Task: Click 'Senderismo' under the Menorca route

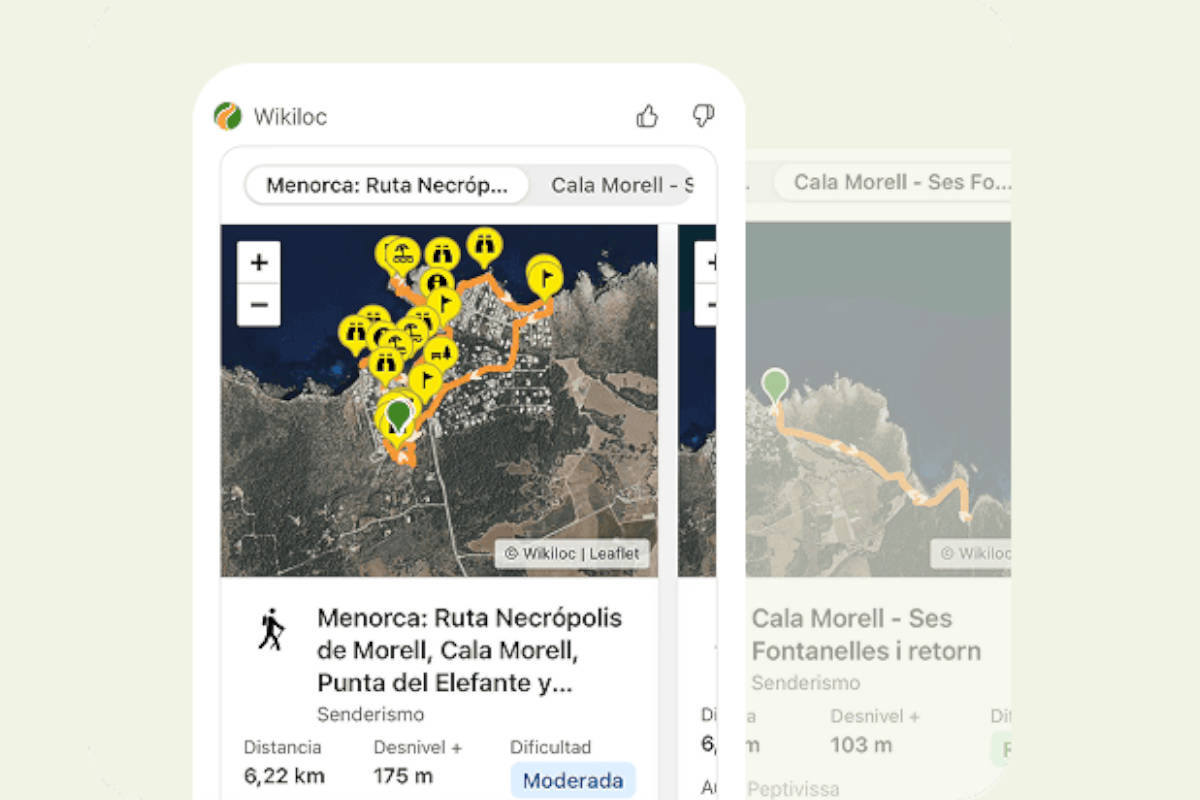Action: (x=370, y=715)
